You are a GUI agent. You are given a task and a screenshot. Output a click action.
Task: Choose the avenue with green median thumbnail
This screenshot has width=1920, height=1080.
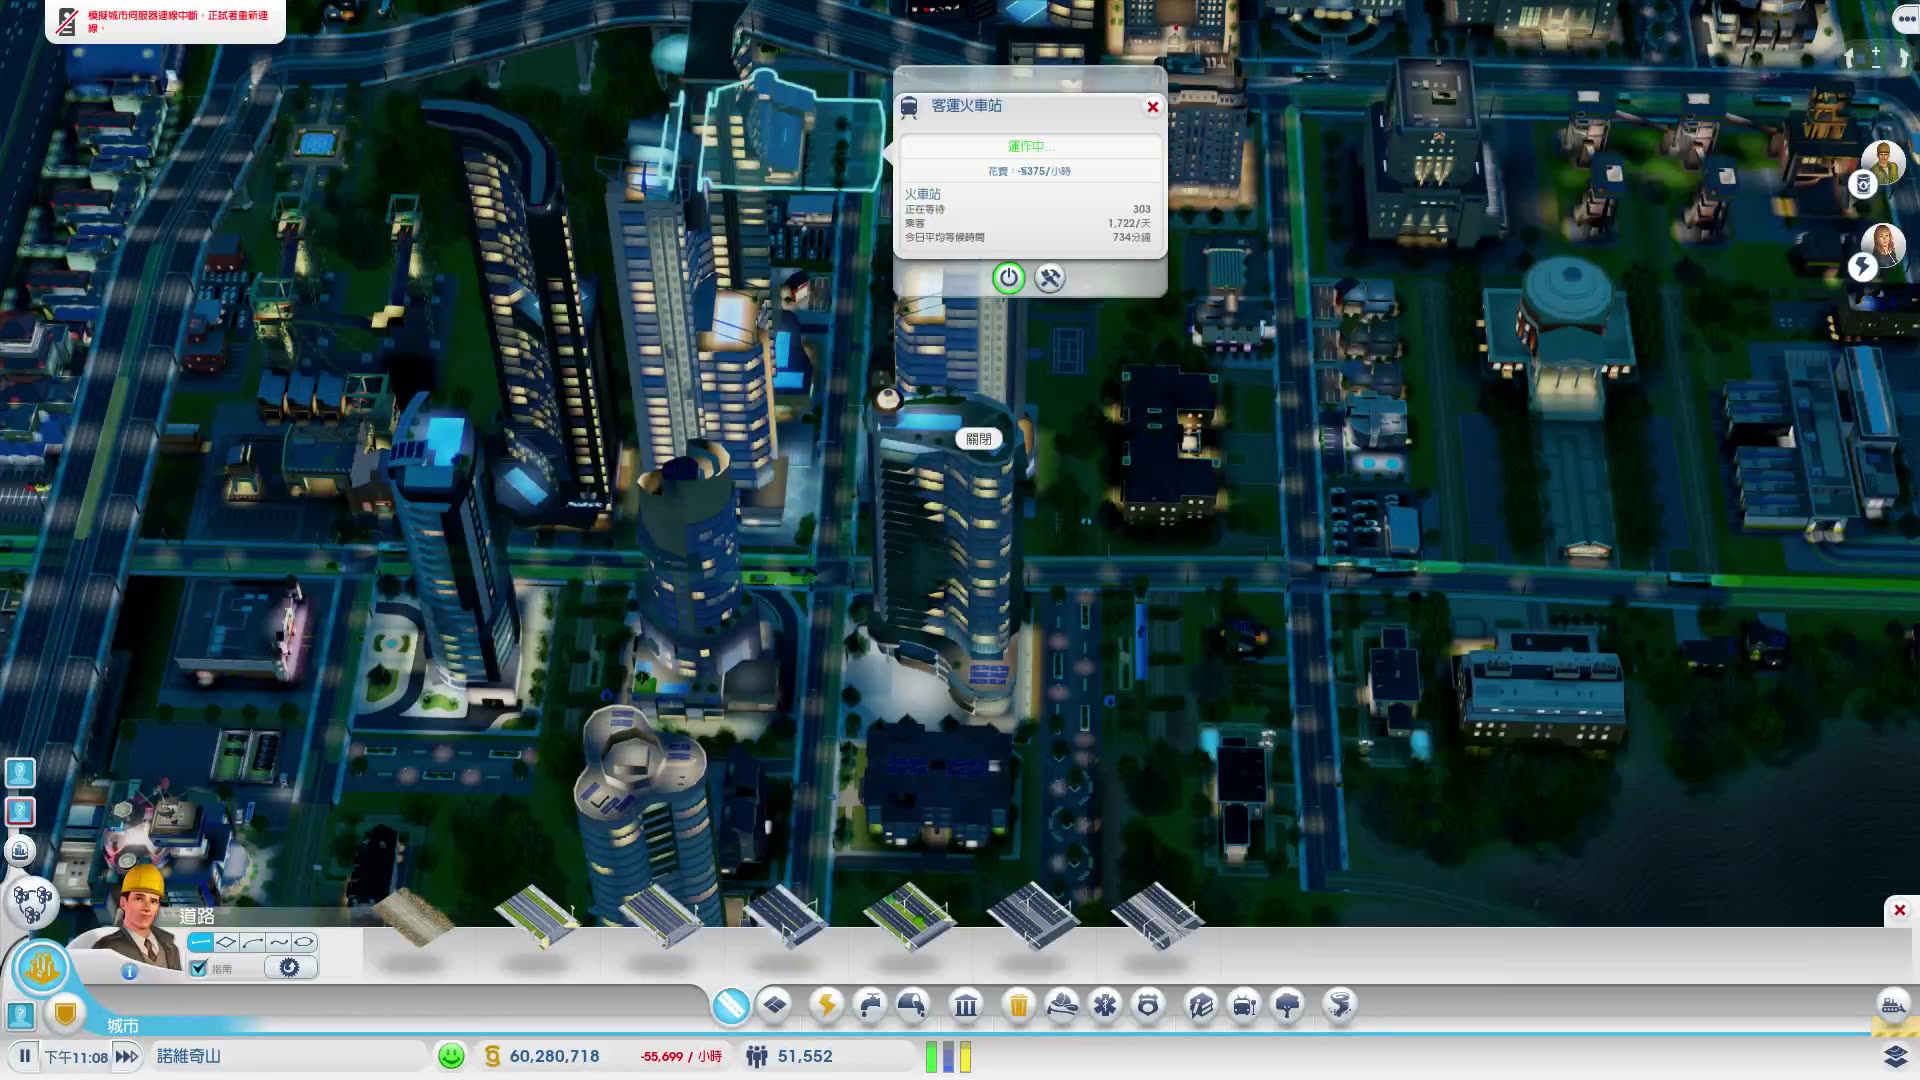point(908,916)
